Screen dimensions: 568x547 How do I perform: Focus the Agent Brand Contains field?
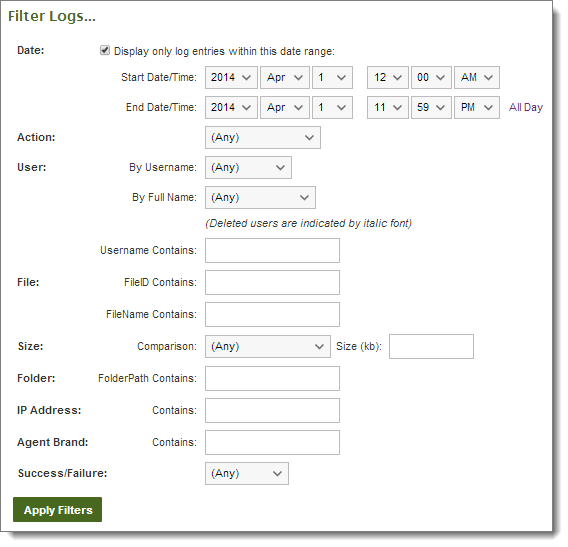[x=272, y=442]
